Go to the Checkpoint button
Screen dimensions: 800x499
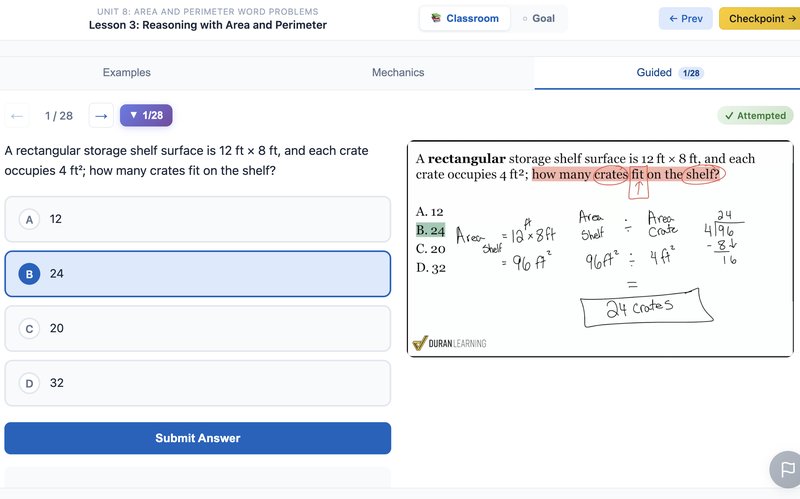(x=760, y=18)
